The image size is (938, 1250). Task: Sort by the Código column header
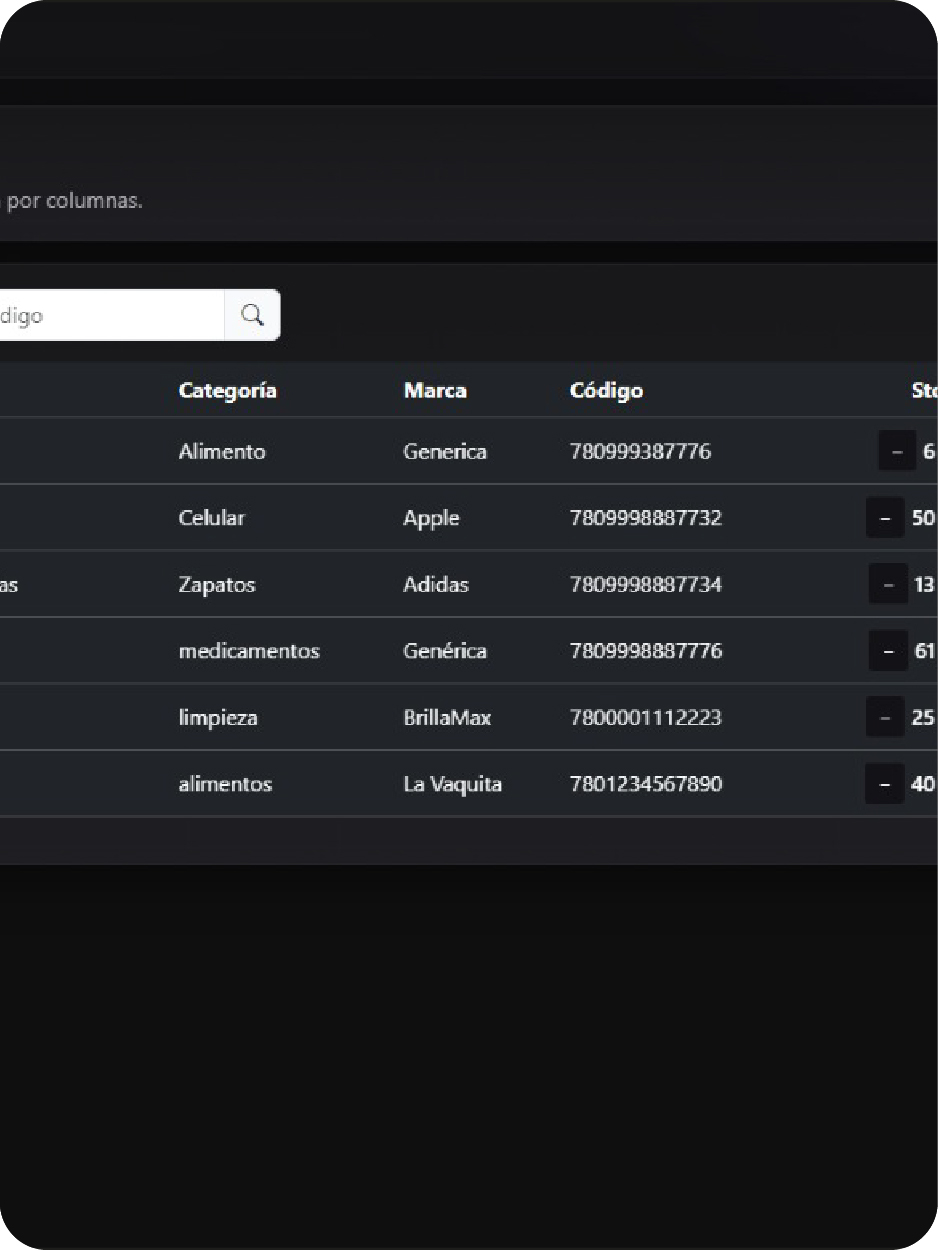606,390
